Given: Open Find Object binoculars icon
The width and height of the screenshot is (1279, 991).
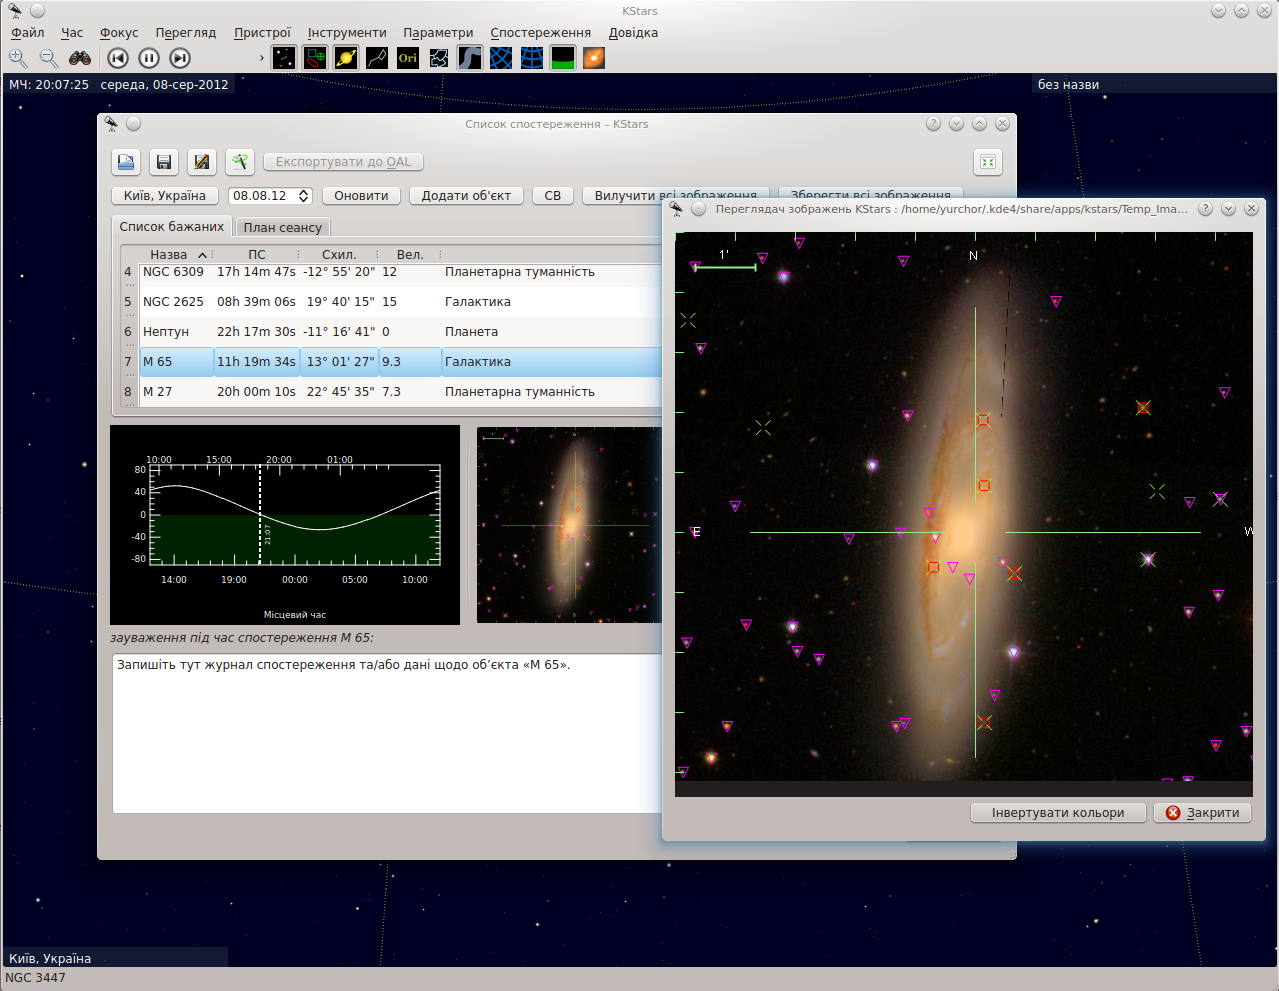Looking at the screenshot, I should pyautogui.click(x=80, y=58).
